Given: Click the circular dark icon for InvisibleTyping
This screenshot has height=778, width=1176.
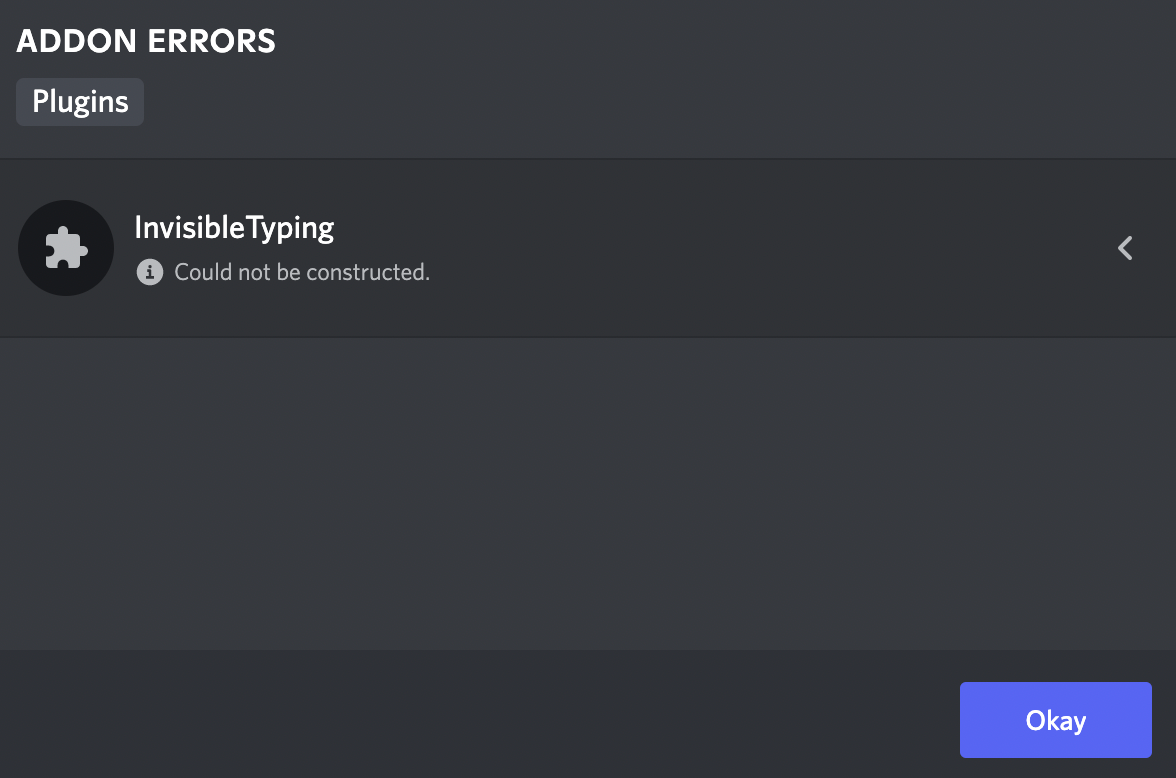Looking at the screenshot, I should point(66,247).
